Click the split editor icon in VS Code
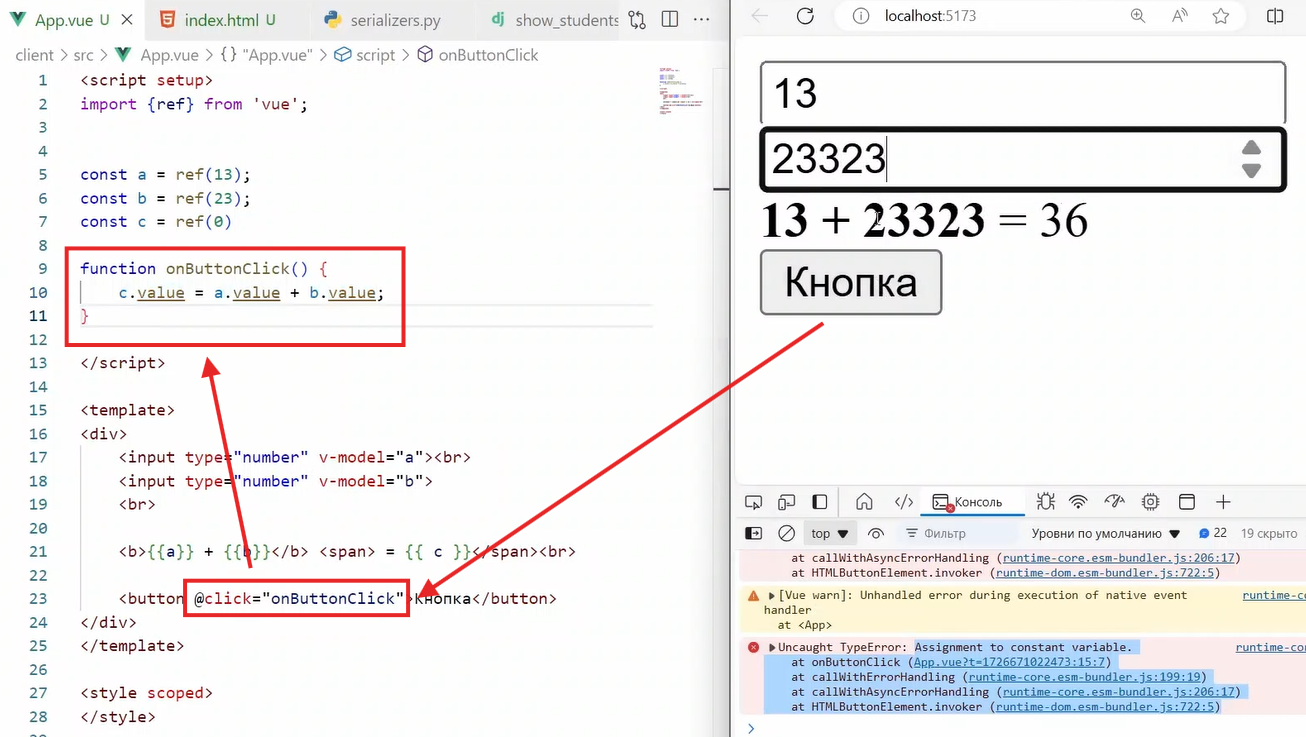 point(670,19)
